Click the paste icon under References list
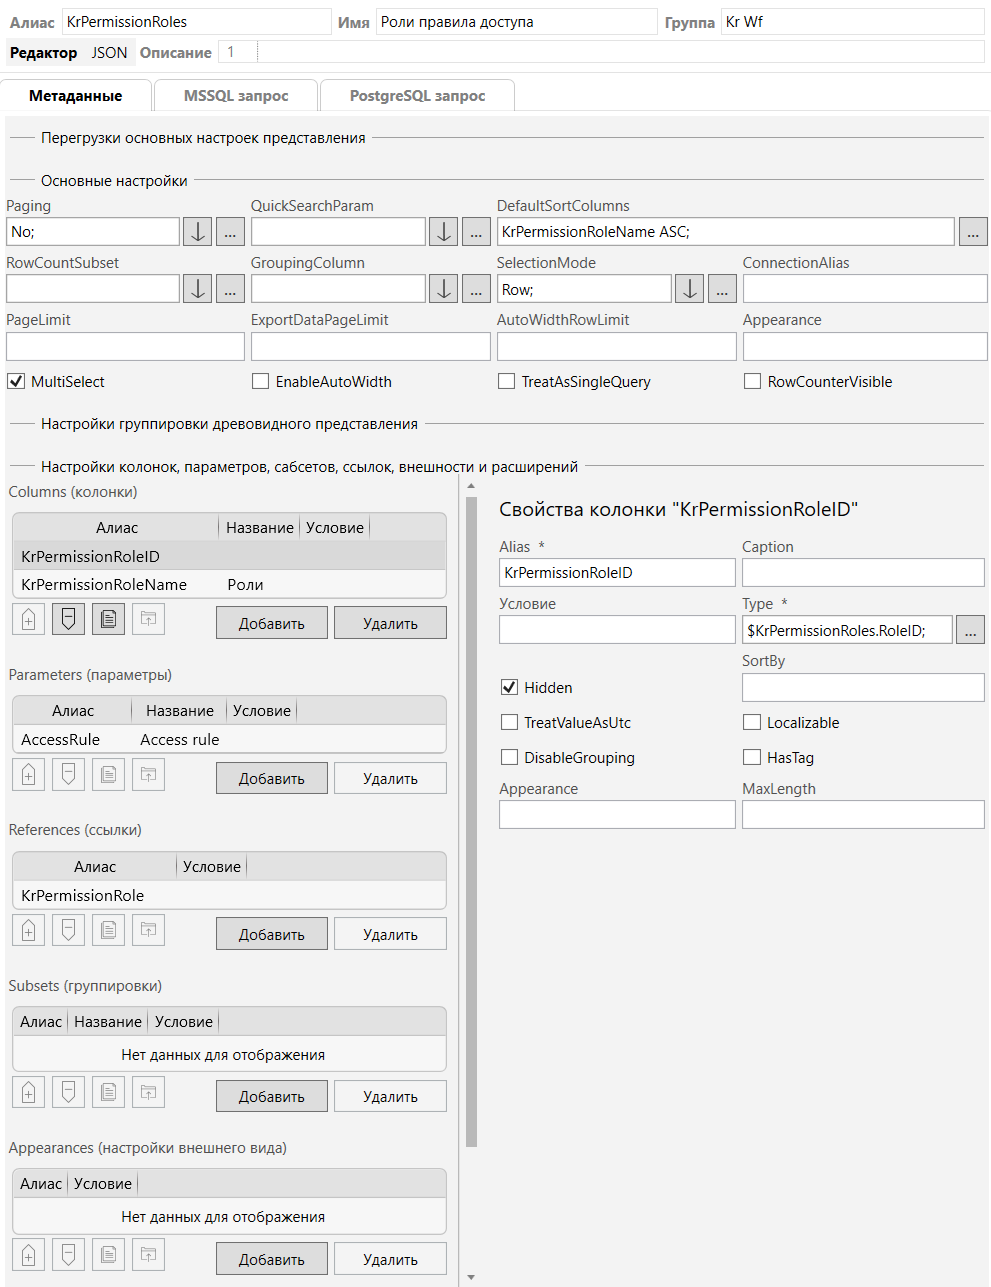Image resolution: width=991 pixels, height=1287 pixels. tap(148, 931)
